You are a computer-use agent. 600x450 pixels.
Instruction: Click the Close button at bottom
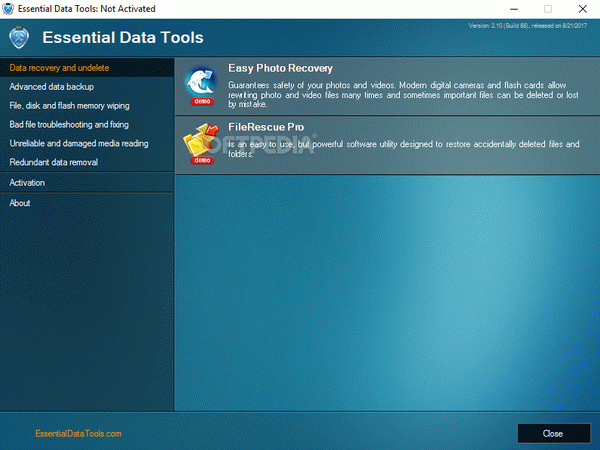pyautogui.click(x=554, y=434)
